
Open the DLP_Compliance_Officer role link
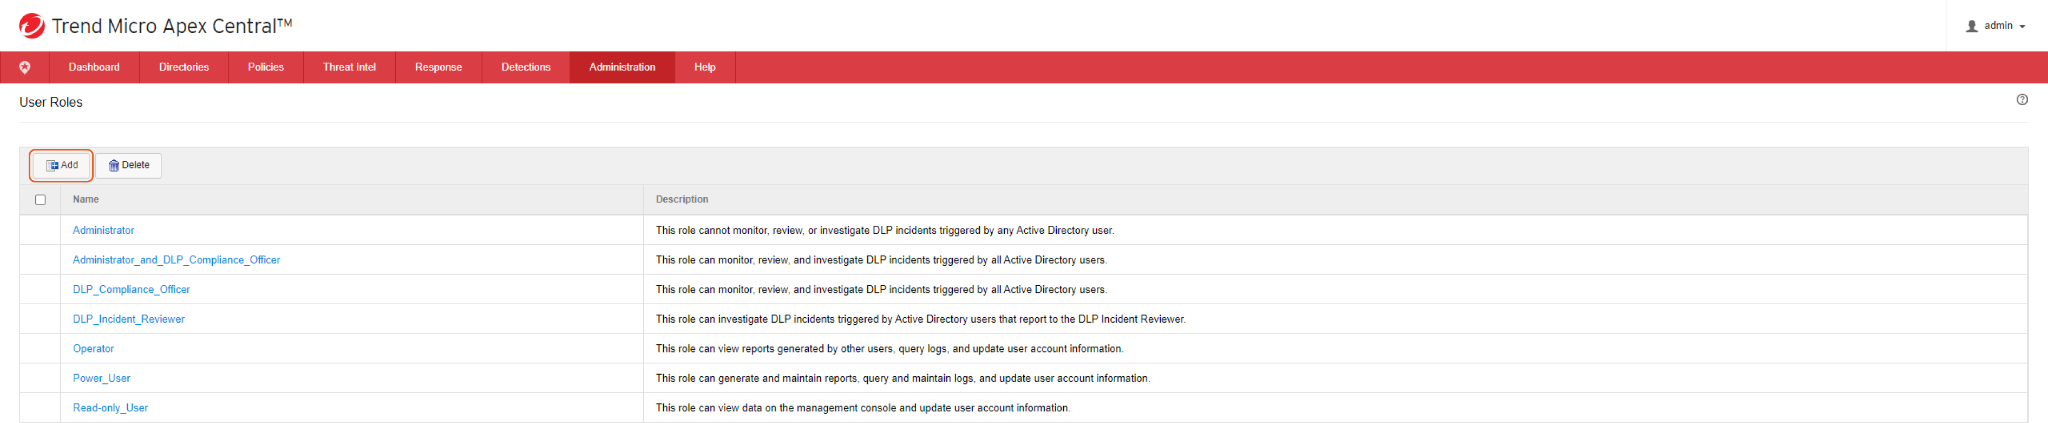pos(131,290)
